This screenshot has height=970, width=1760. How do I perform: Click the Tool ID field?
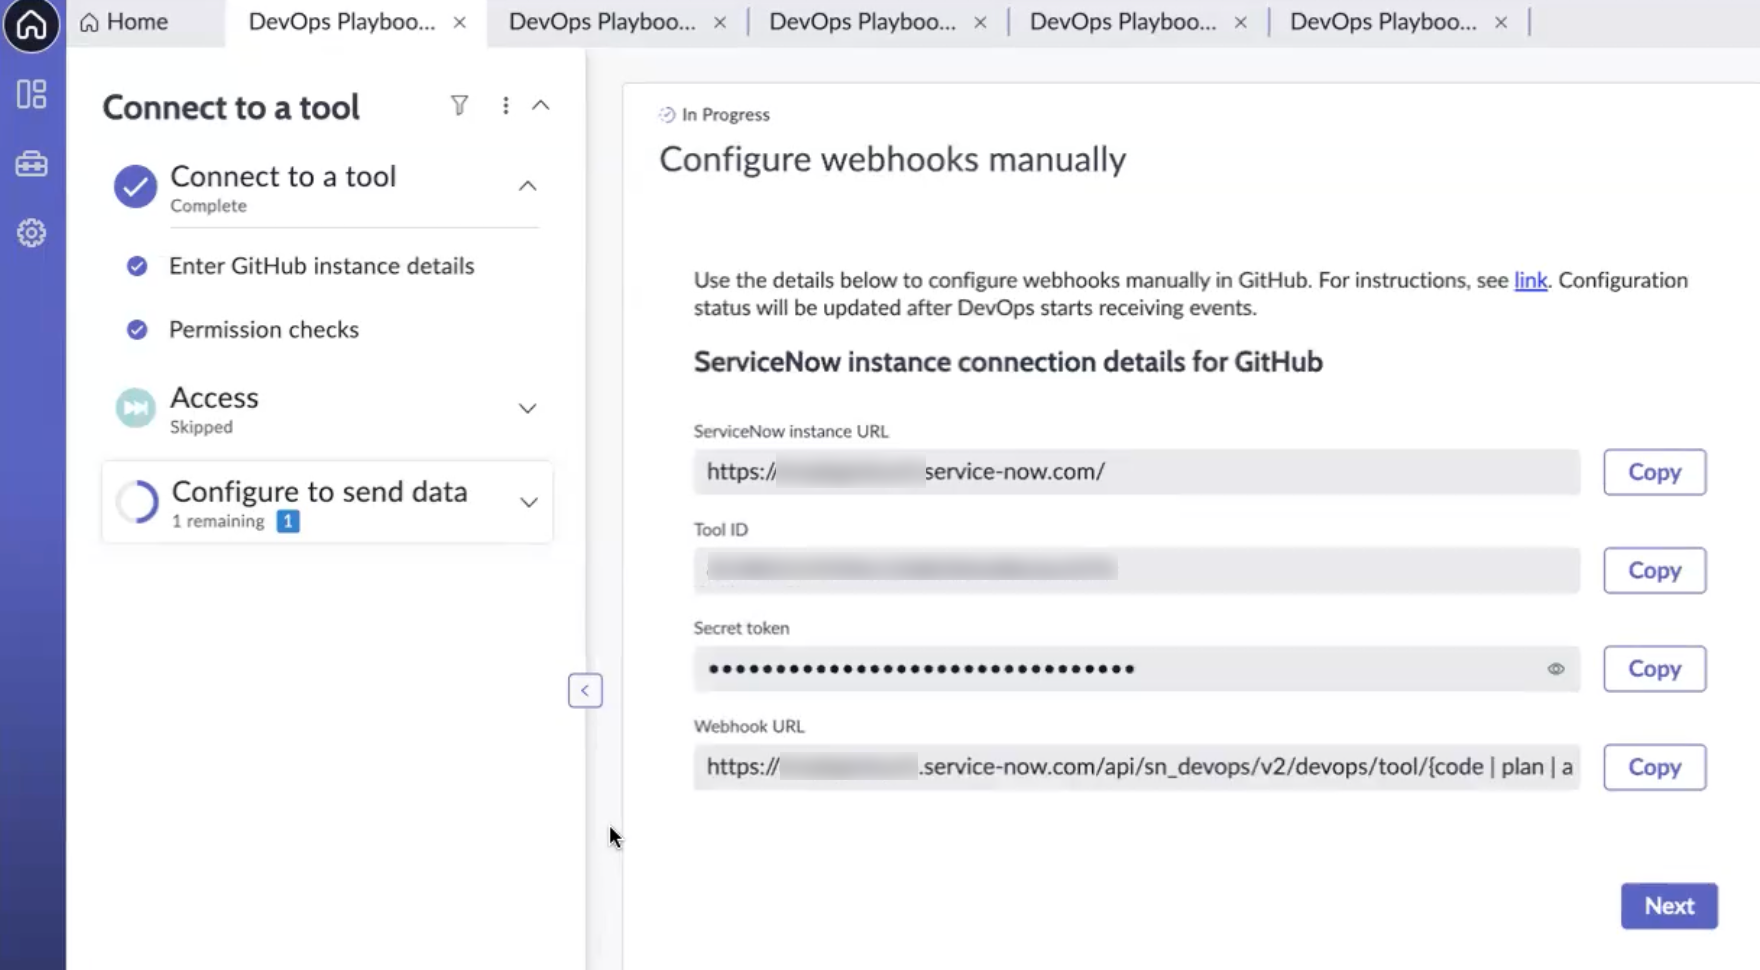click(1137, 570)
